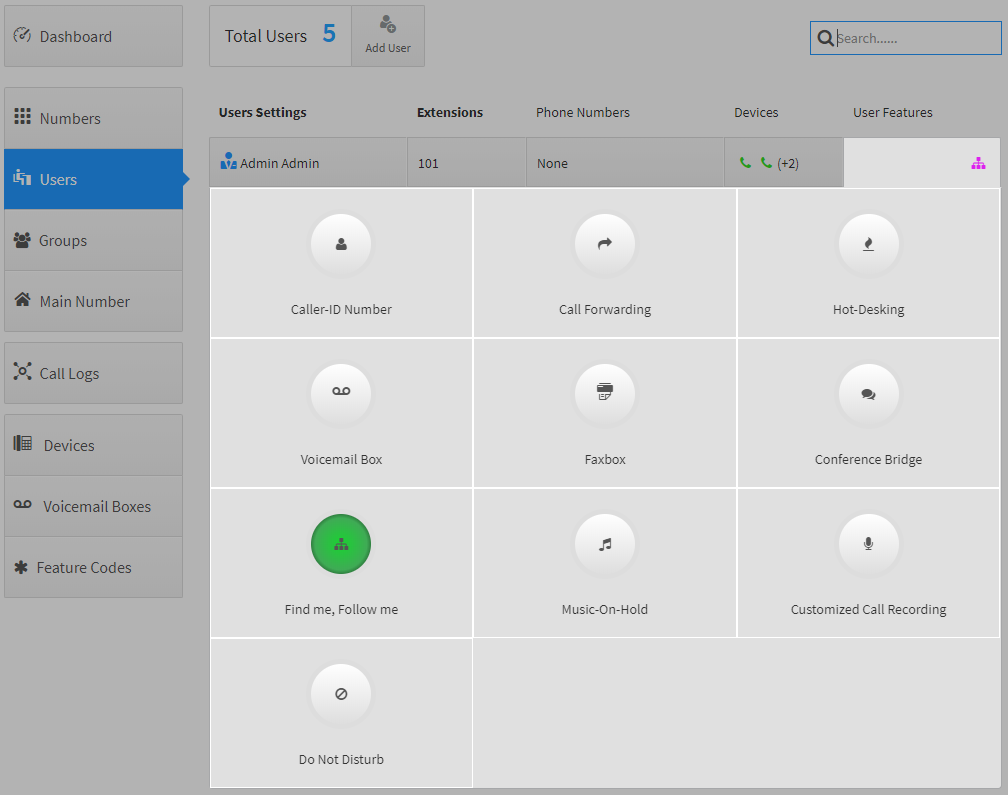The width and height of the screenshot is (1008, 795).
Task: Click the Conference Bridge chat icon
Action: (x=868, y=394)
